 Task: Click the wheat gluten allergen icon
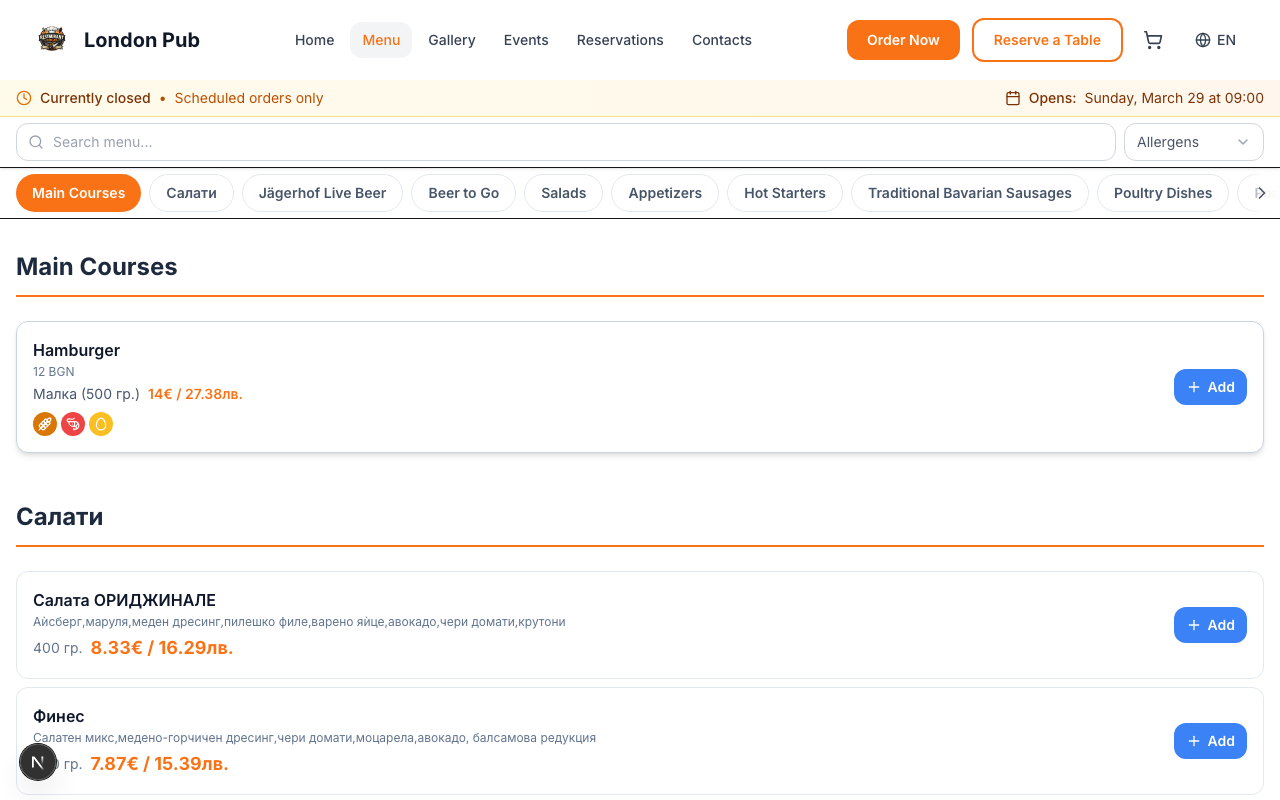click(x=45, y=424)
